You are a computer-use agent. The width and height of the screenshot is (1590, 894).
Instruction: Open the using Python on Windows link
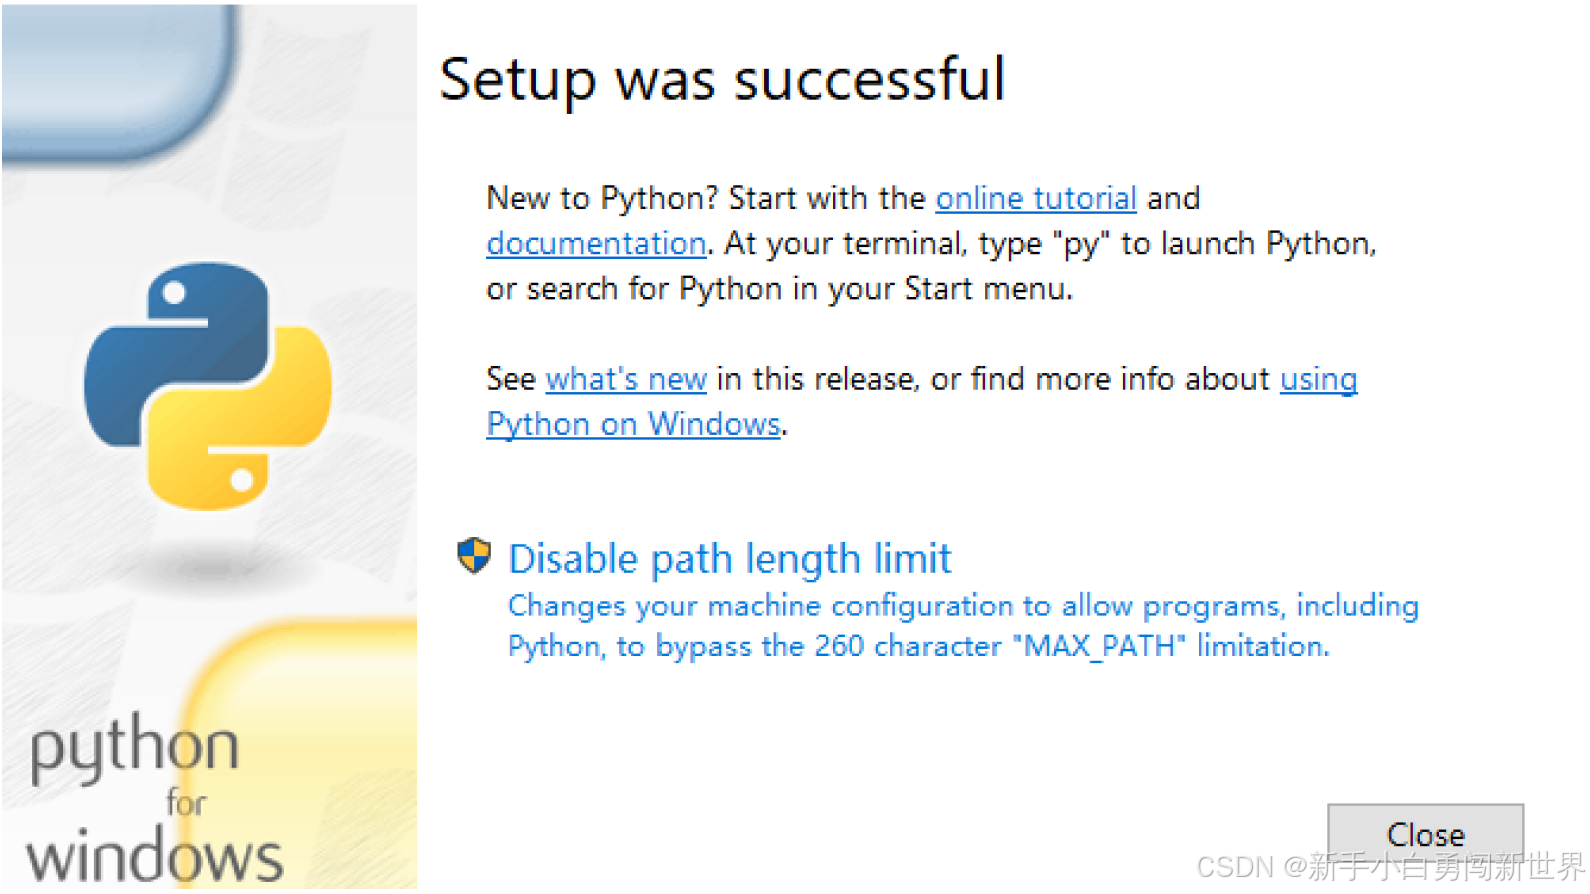point(632,423)
